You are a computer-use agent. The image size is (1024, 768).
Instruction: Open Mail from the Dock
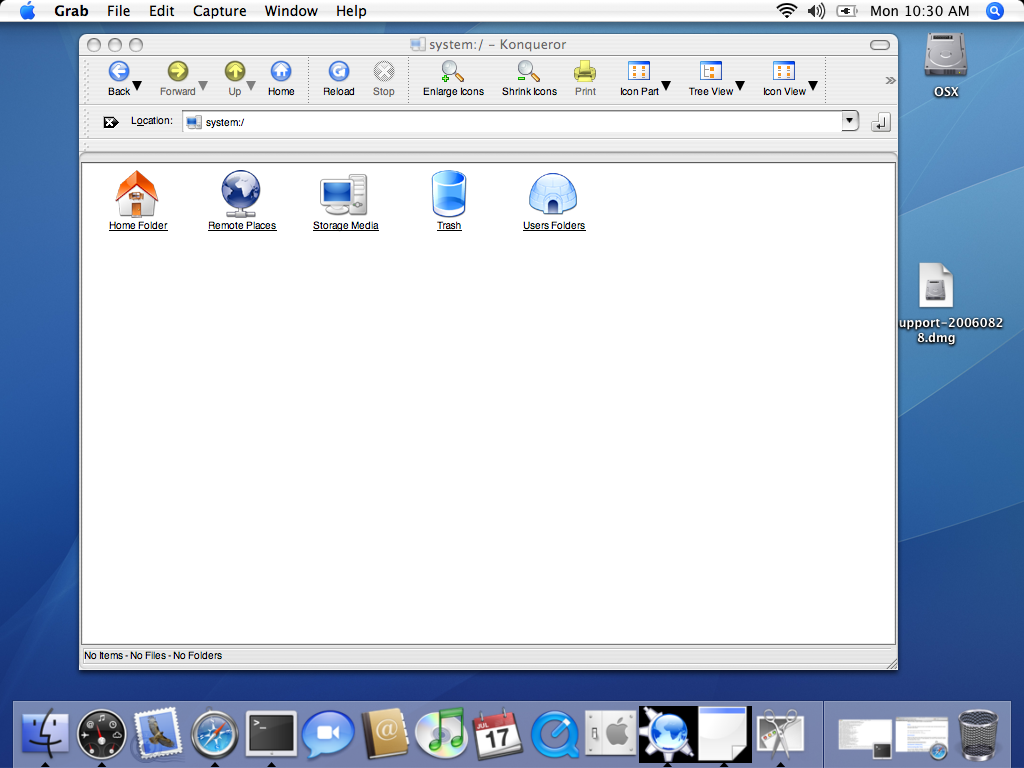pyautogui.click(x=157, y=733)
